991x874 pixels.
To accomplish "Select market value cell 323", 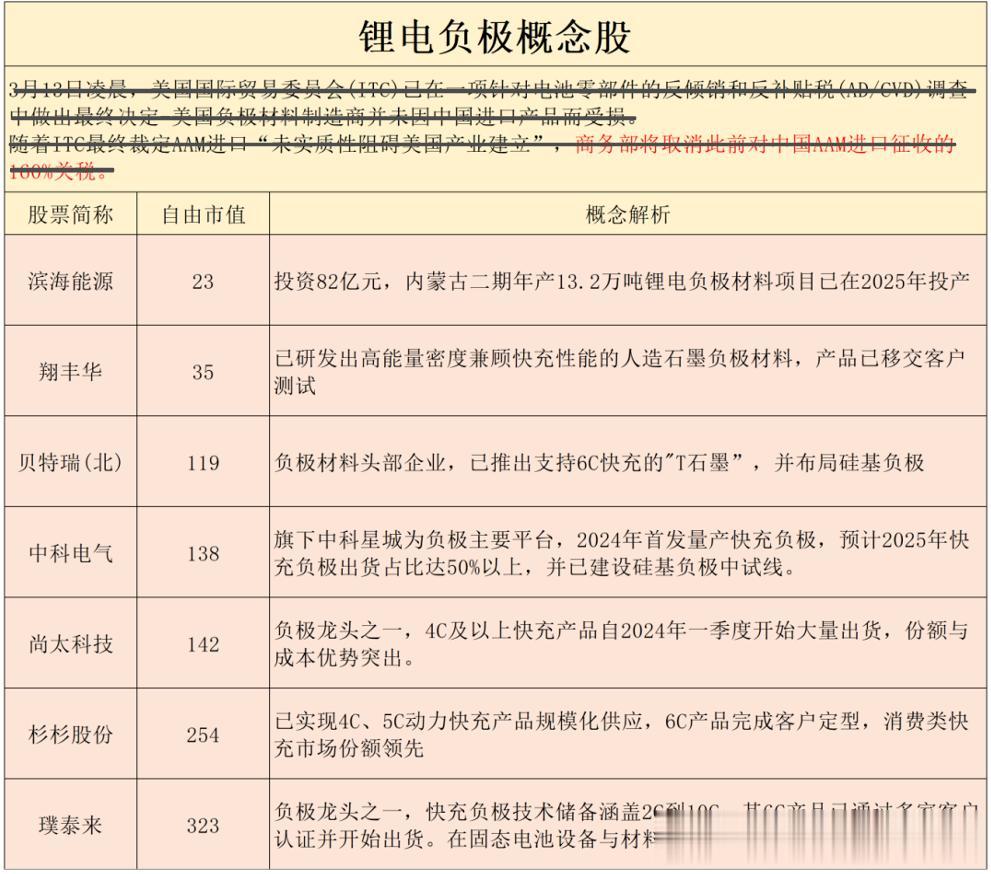I will [203, 826].
